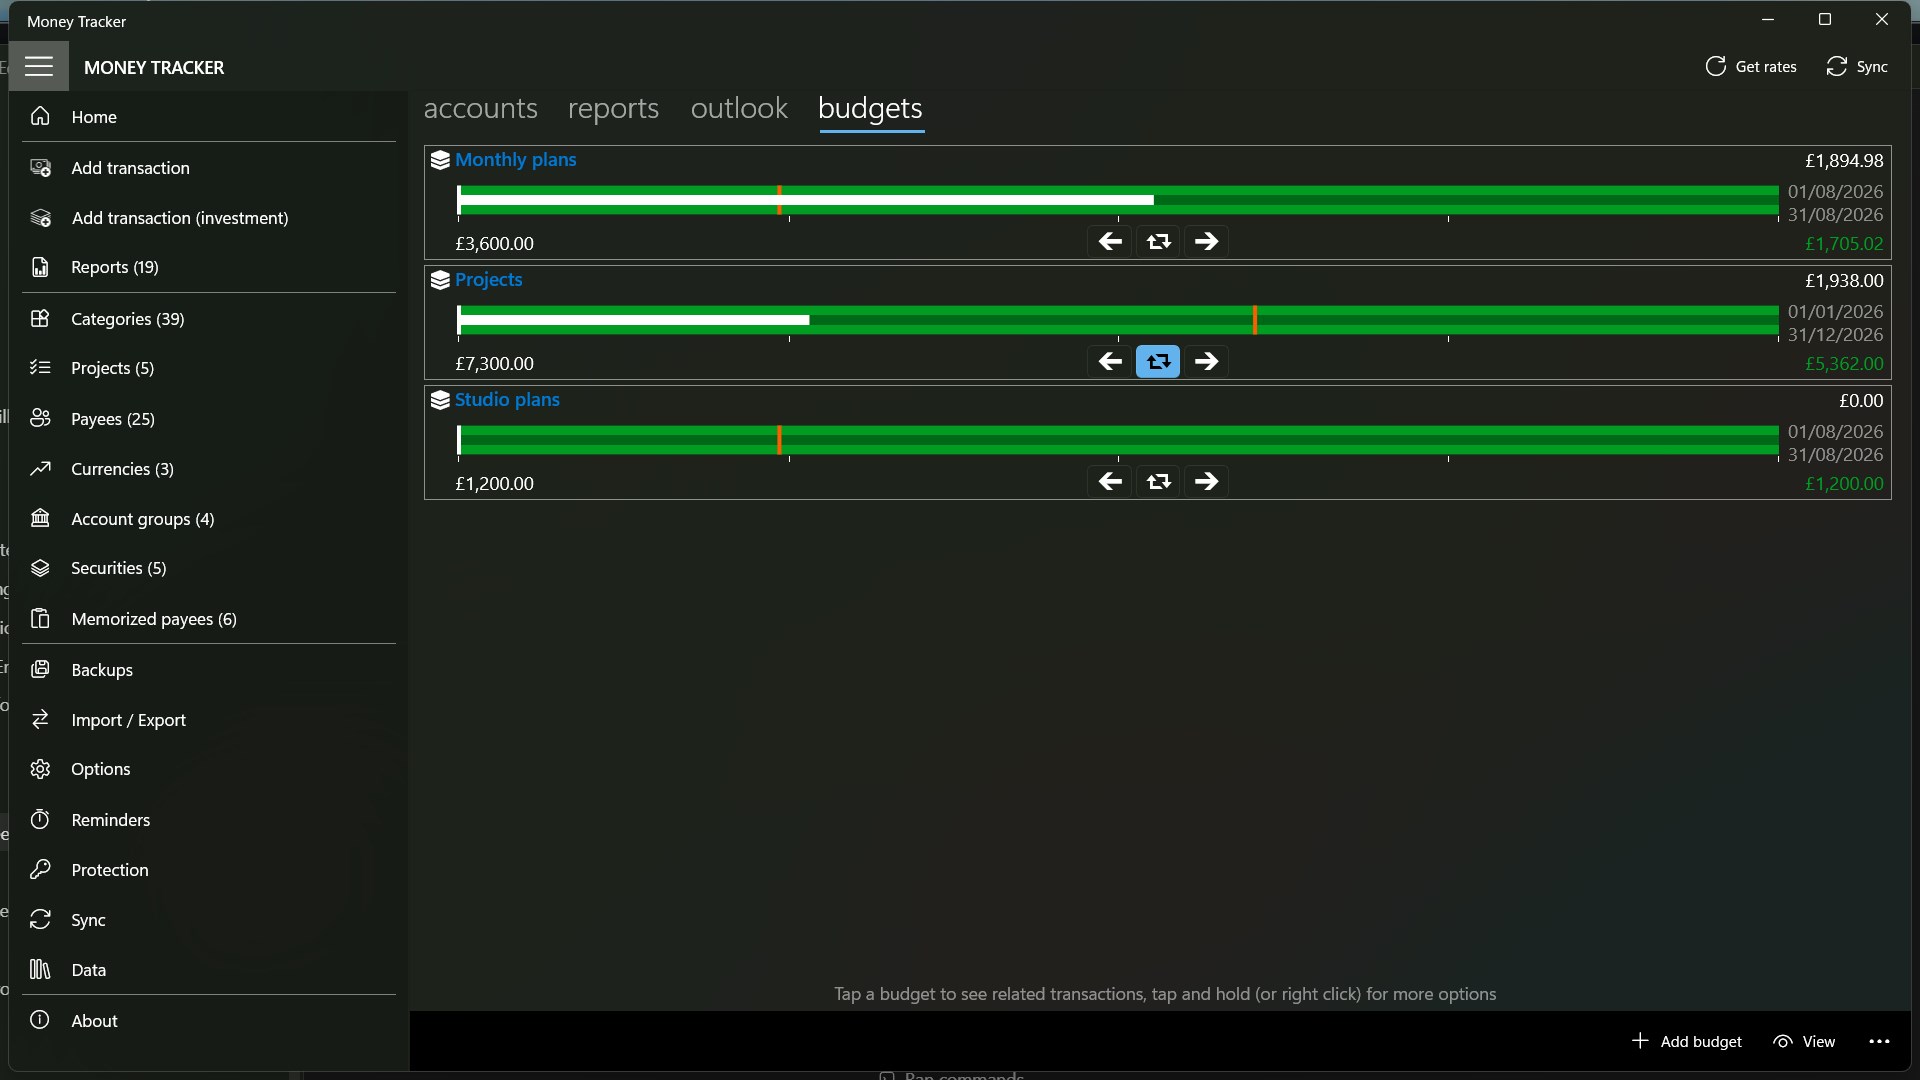
Task: Go to next period for Monthly plans
Action: click(1206, 242)
